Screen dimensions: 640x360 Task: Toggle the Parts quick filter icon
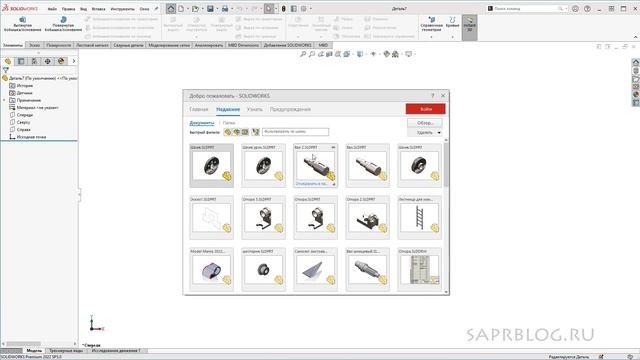(227, 132)
